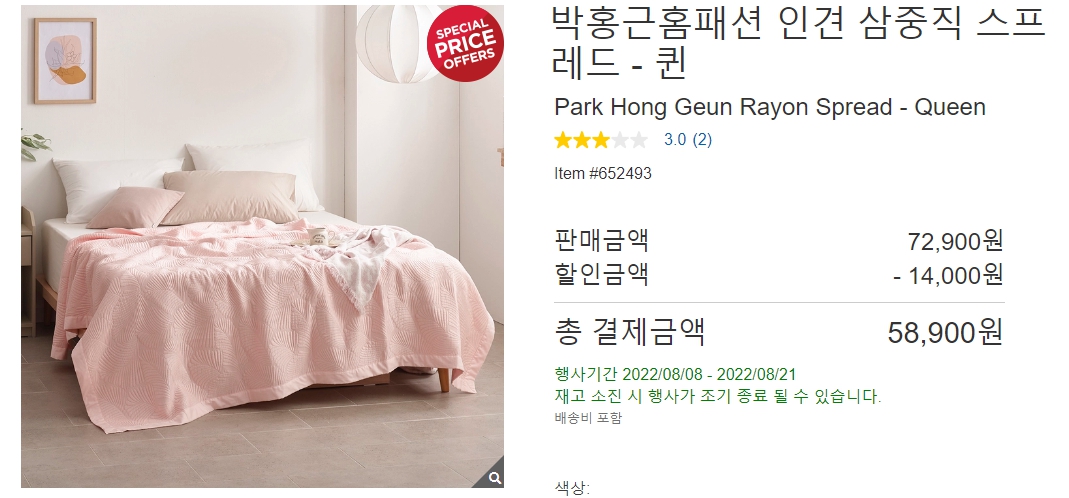Viewport: 1069px width, 498px height.
Task: Click the 58,900원 total payment amount
Action: [946, 332]
